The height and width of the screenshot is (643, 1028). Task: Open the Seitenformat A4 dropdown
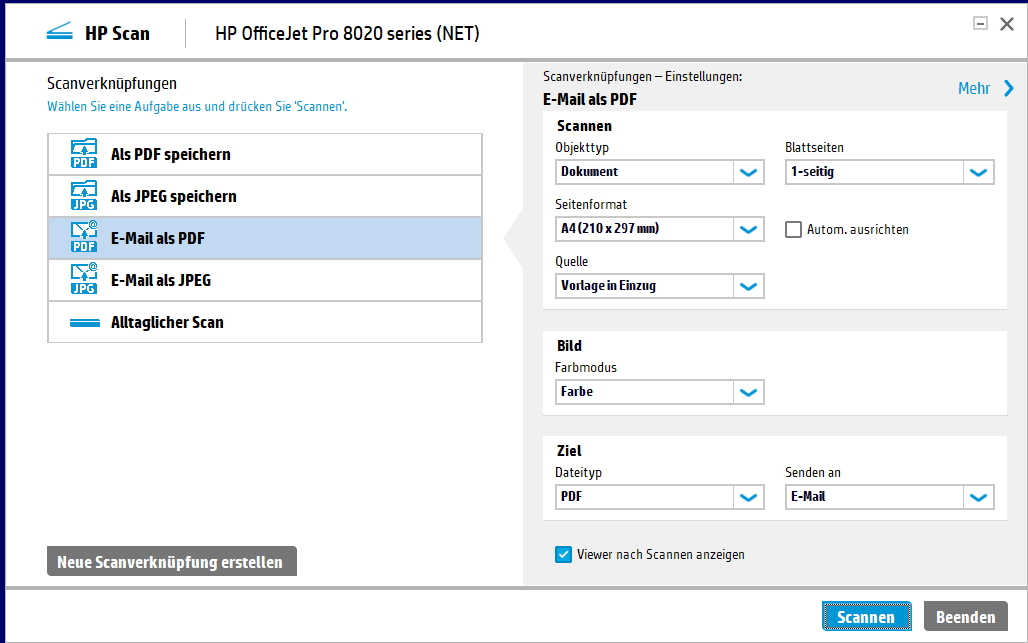(748, 229)
